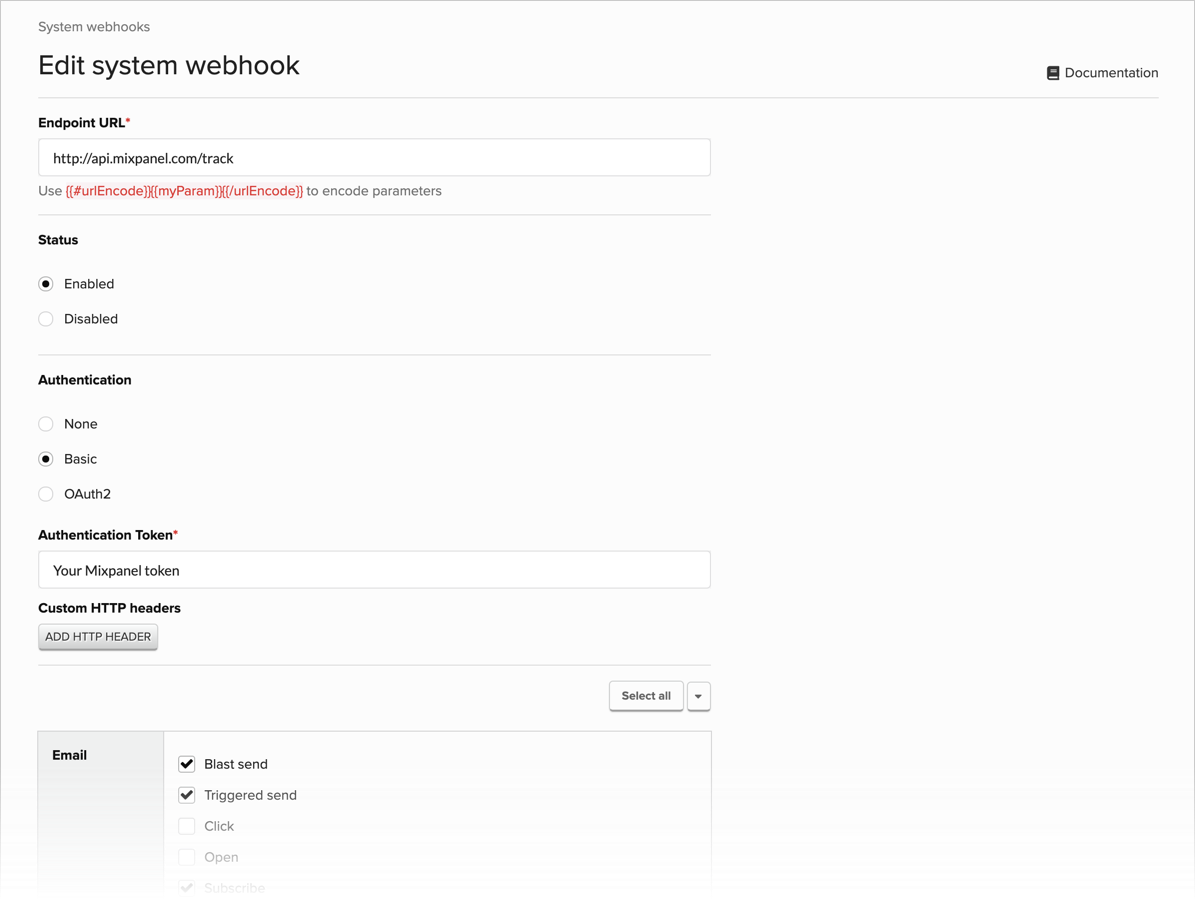Select Basic authentication
The height and width of the screenshot is (900, 1195).
point(45,458)
